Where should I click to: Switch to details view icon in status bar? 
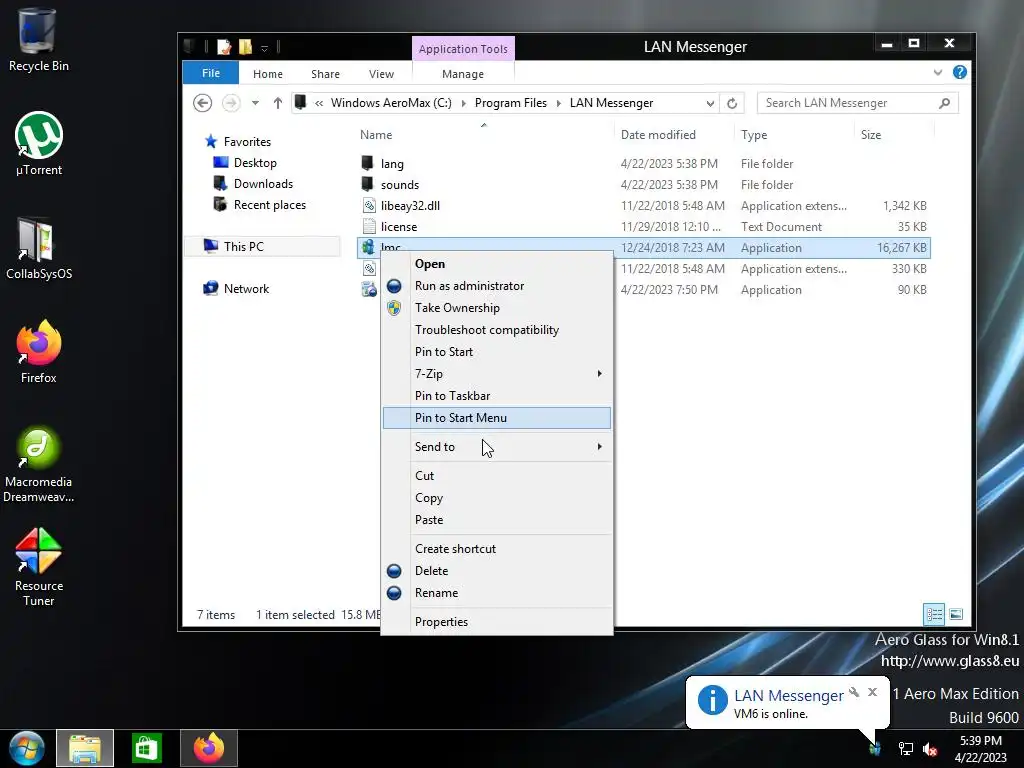click(934, 614)
